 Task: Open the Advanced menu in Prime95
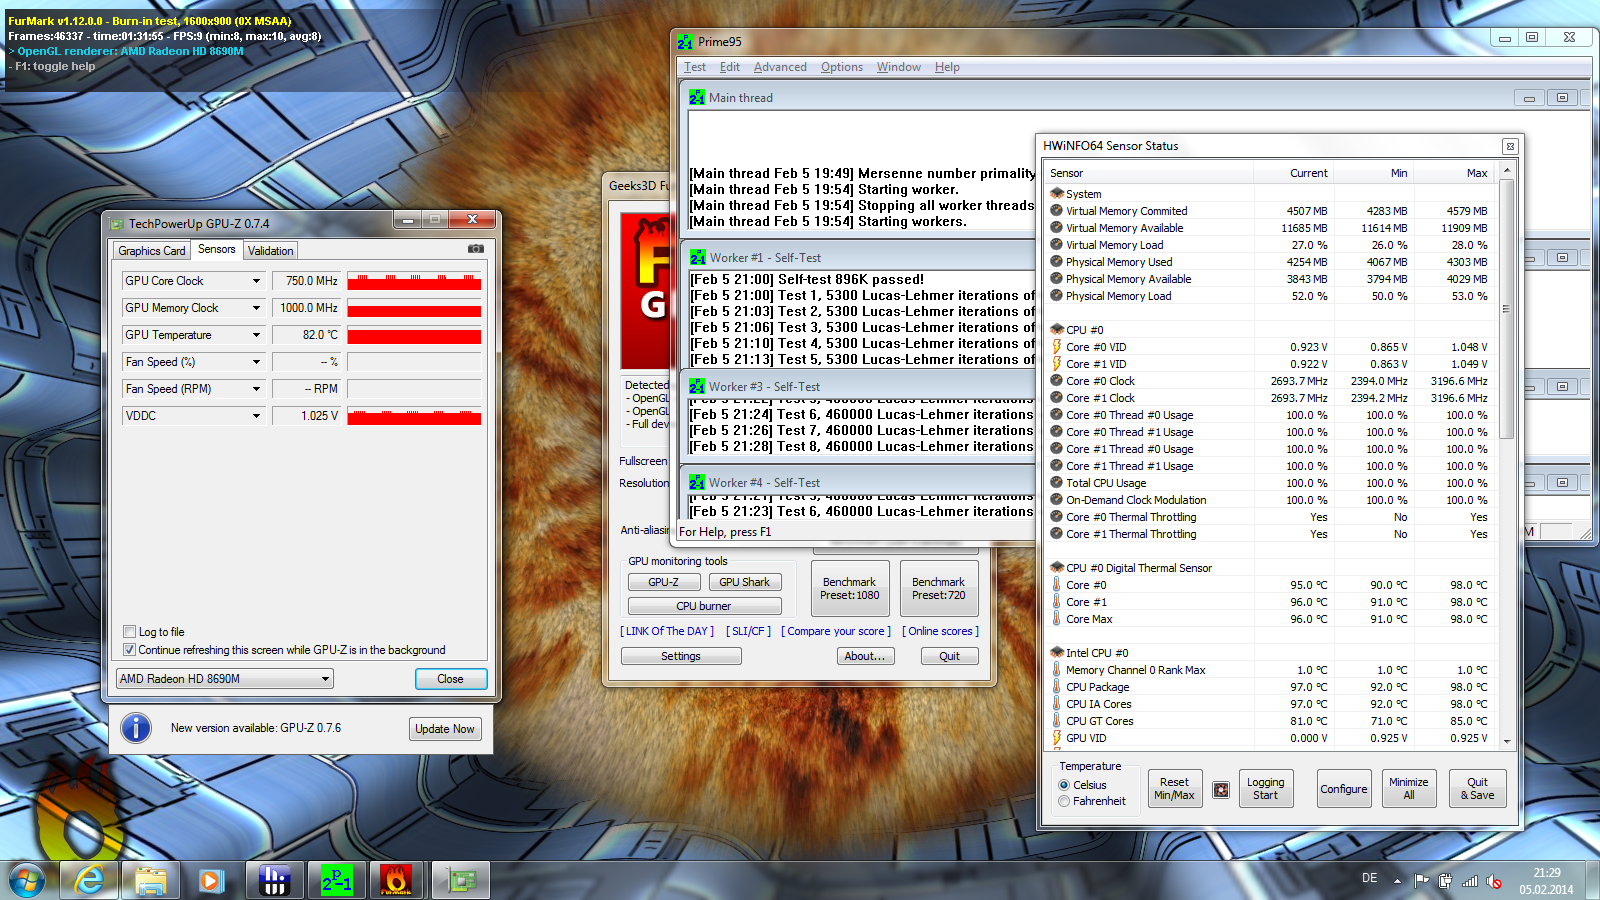pyautogui.click(x=780, y=67)
